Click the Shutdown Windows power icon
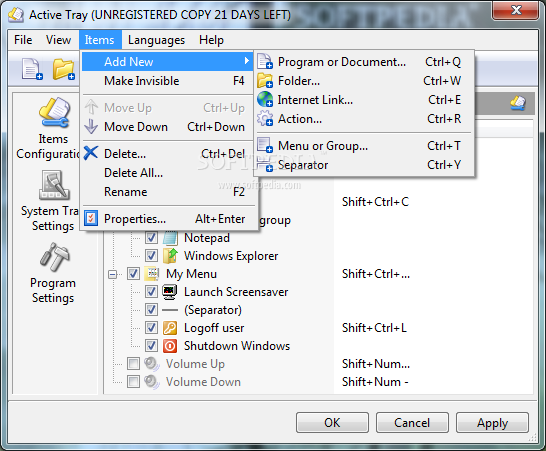This screenshot has width=546, height=451. [170, 346]
